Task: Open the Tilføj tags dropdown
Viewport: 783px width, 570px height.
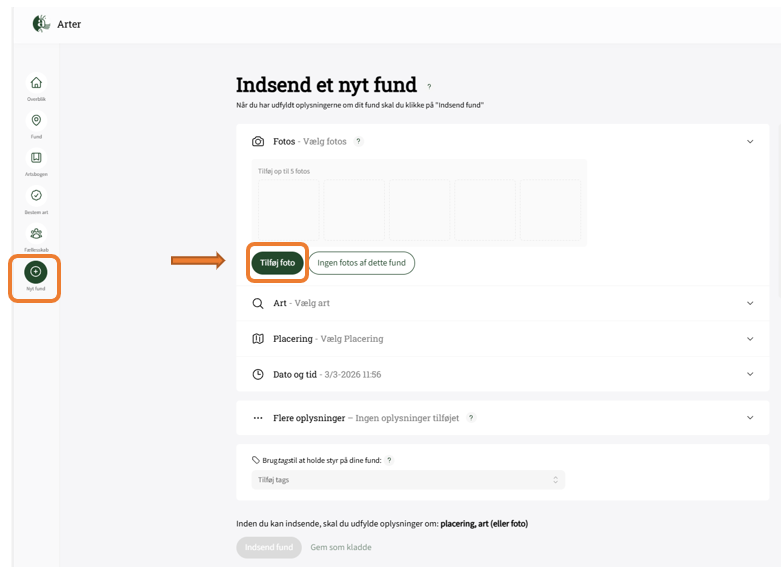Action: pyautogui.click(x=407, y=480)
